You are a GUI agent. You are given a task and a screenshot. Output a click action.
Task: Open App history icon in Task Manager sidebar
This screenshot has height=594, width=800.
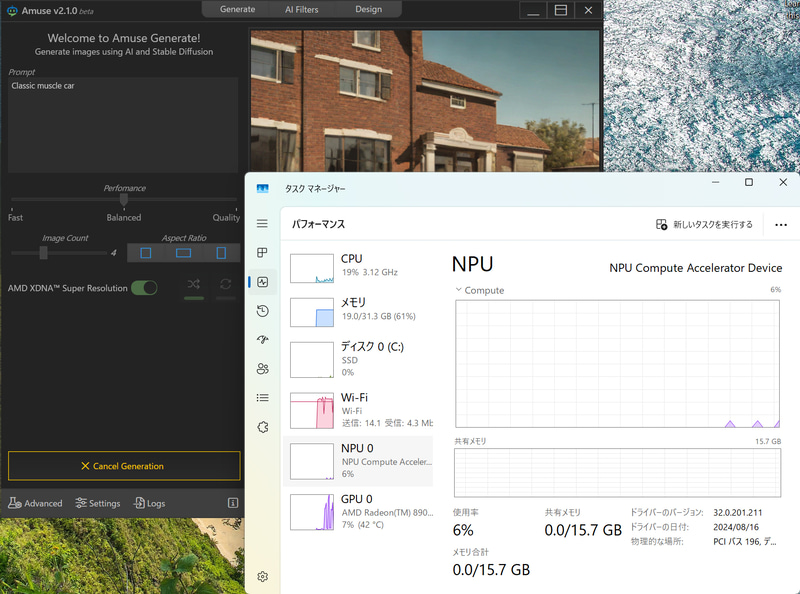263,311
